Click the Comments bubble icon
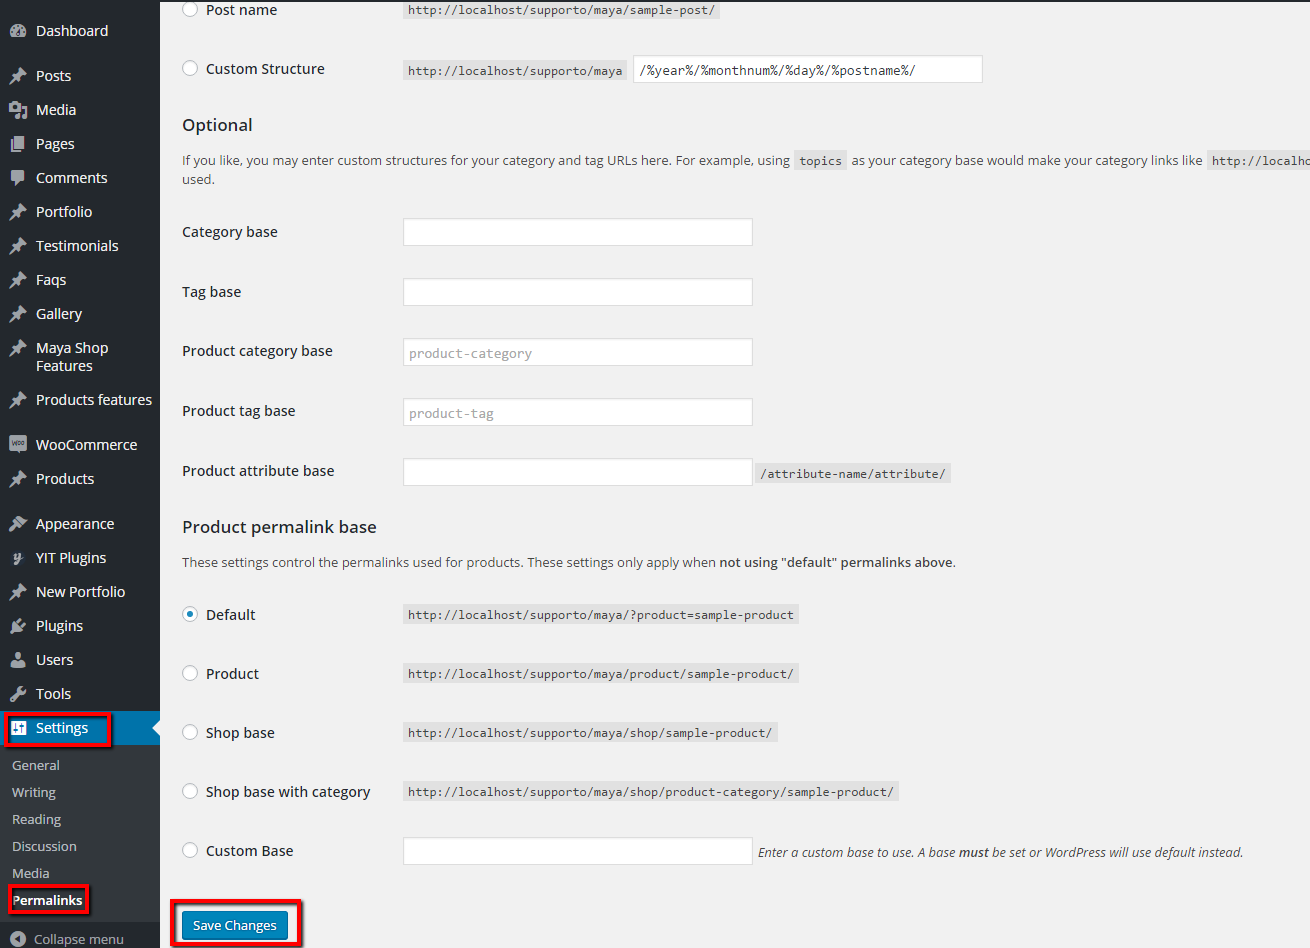 click(18, 178)
